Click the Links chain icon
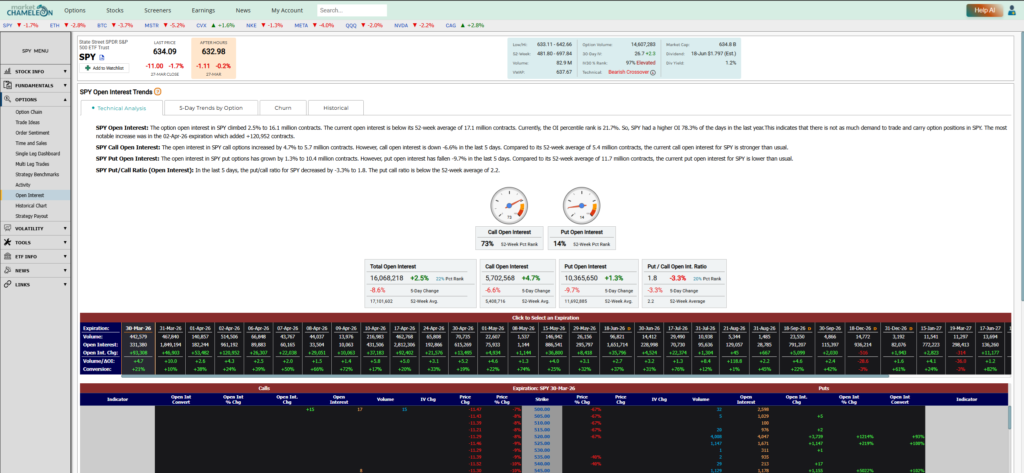The height and width of the screenshot is (473, 1024). pos(8,284)
